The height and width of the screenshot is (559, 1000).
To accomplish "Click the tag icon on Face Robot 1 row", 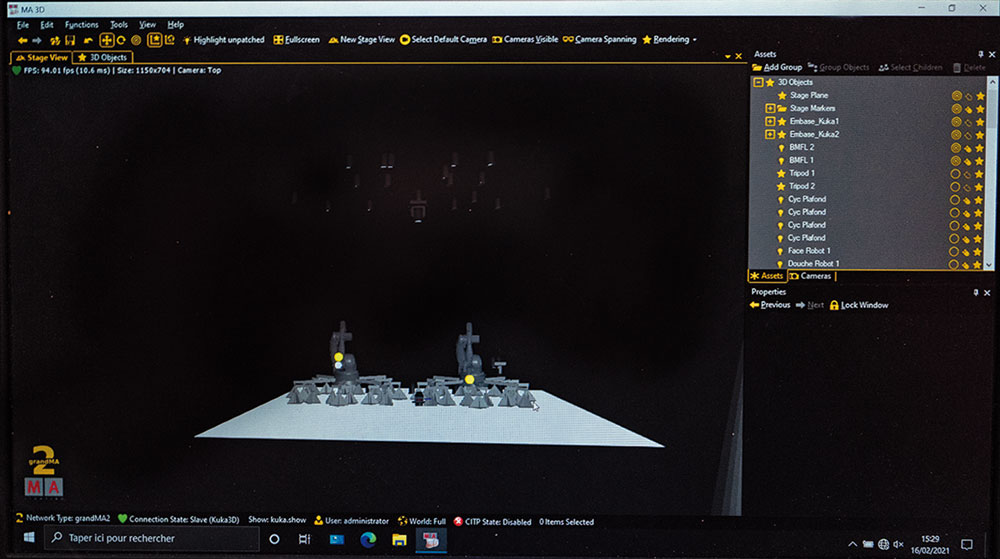I will pyautogui.click(x=967, y=251).
